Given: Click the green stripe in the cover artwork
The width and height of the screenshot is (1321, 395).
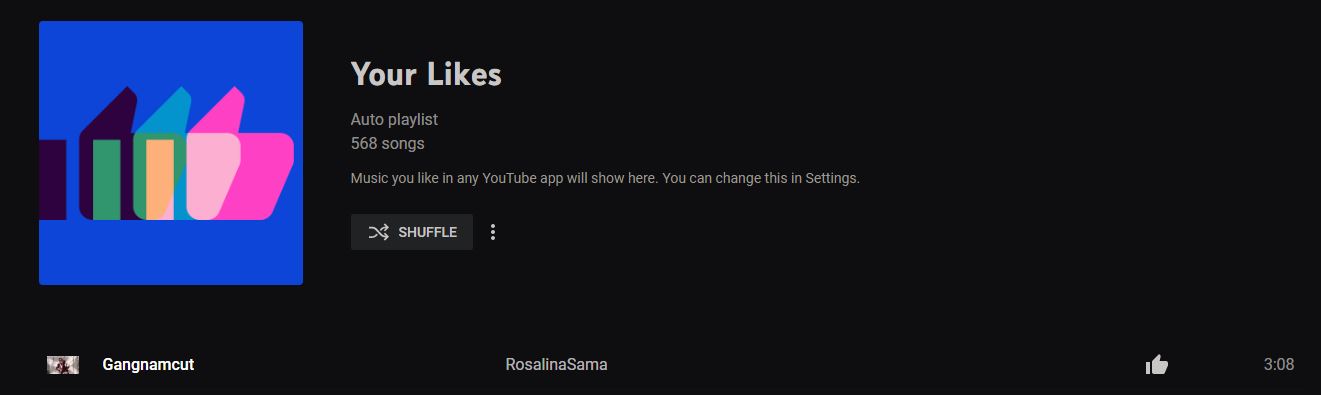Looking at the screenshot, I should click(x=107, y=180).
